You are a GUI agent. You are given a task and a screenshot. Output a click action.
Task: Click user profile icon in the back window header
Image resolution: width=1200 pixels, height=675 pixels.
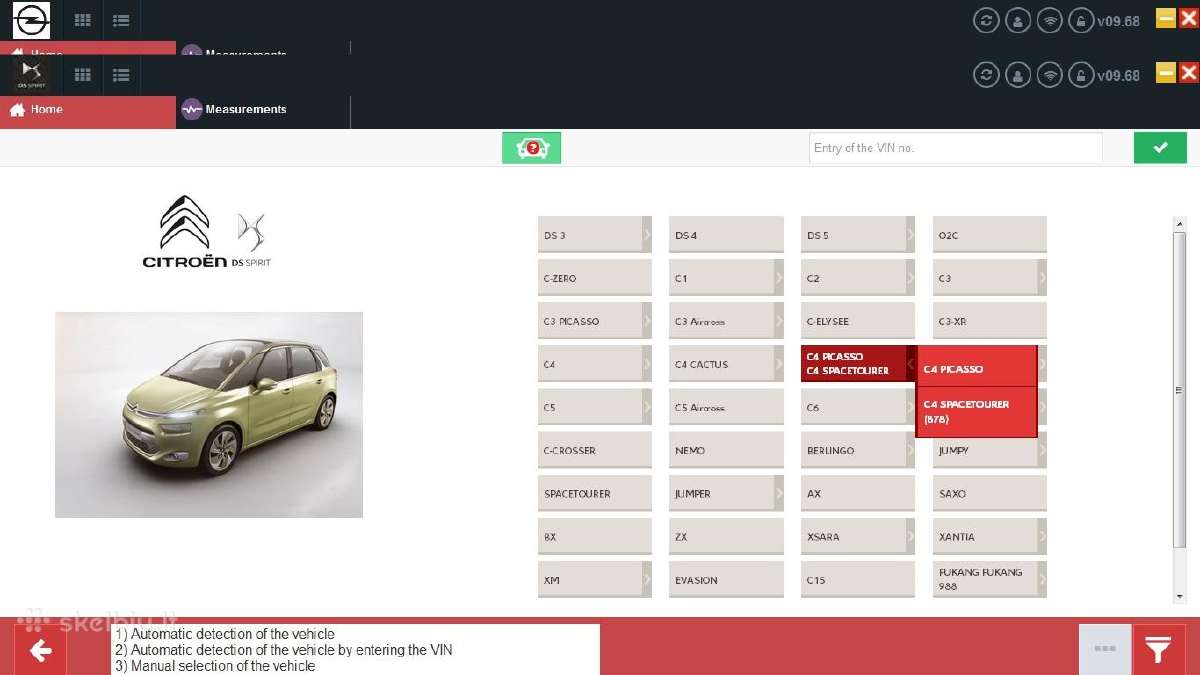[1017, 20]
